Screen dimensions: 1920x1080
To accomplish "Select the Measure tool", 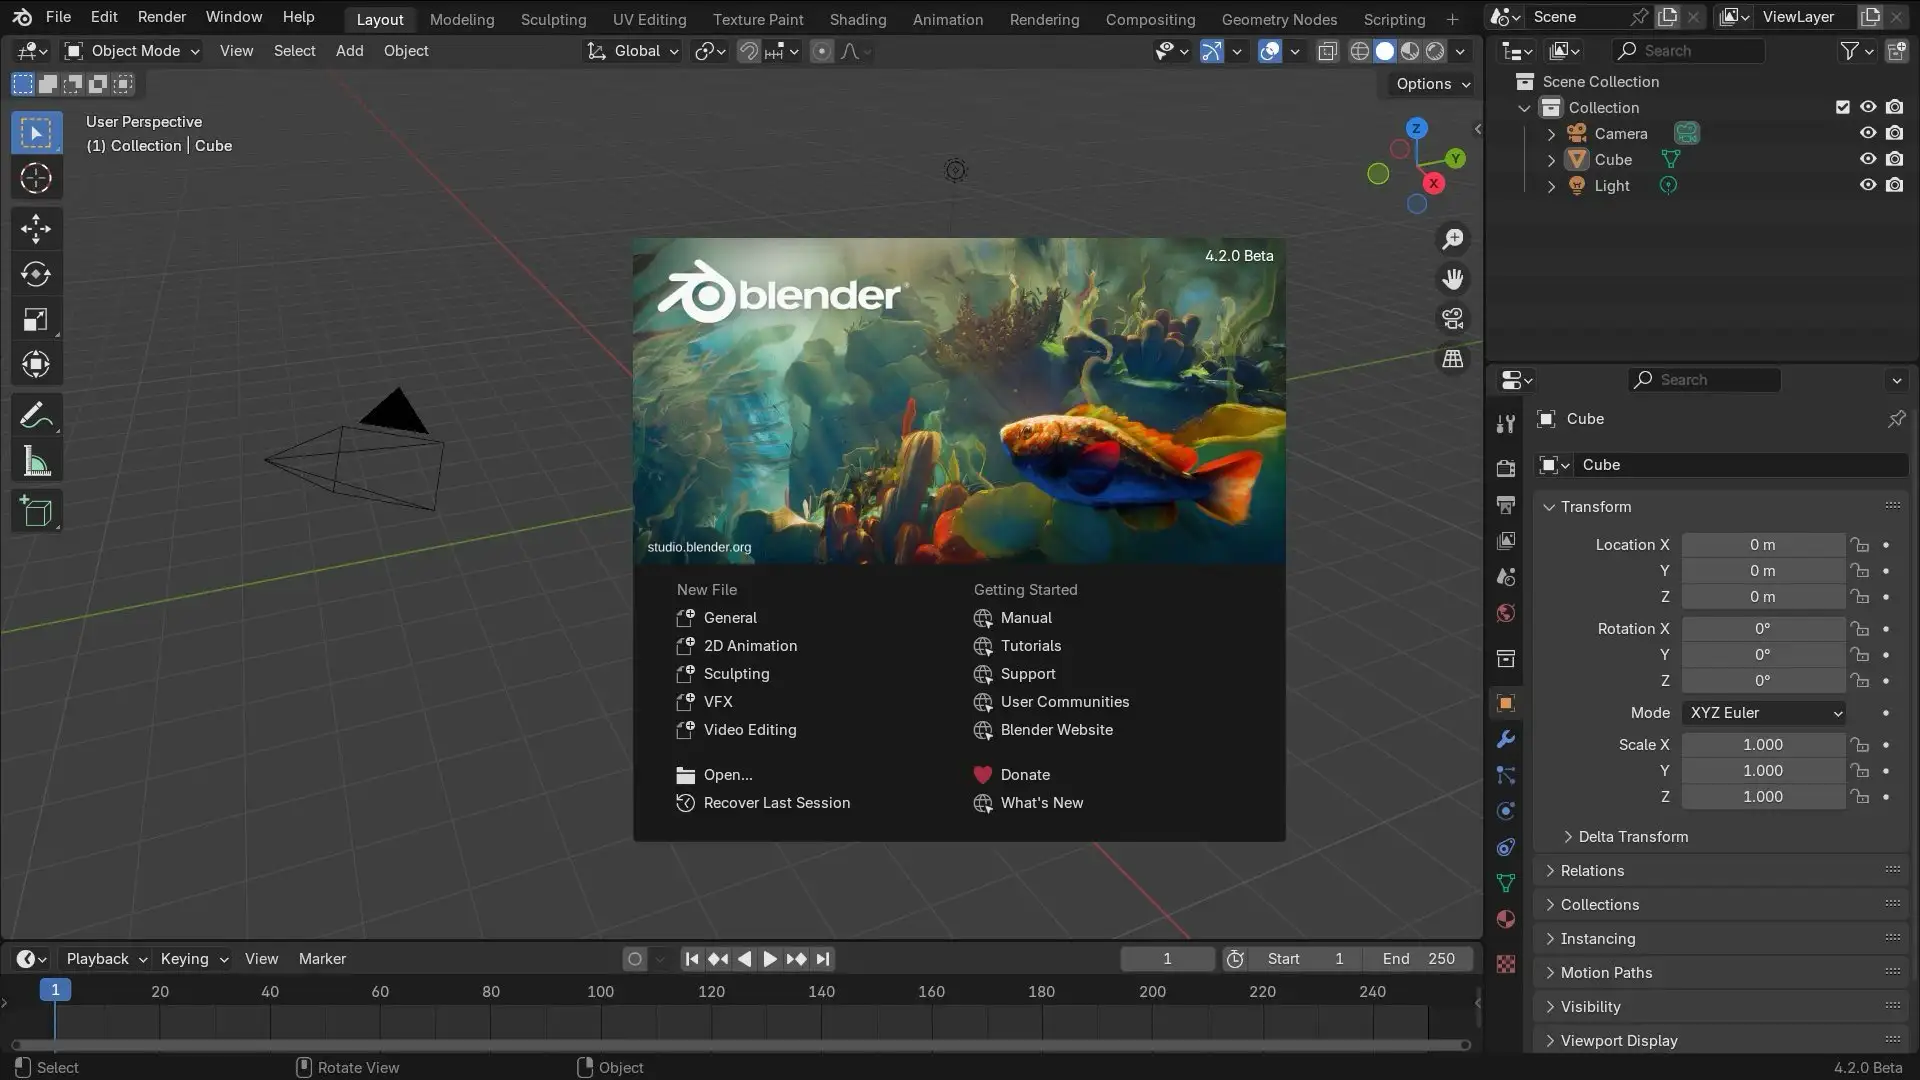I will tap(36, 460).
